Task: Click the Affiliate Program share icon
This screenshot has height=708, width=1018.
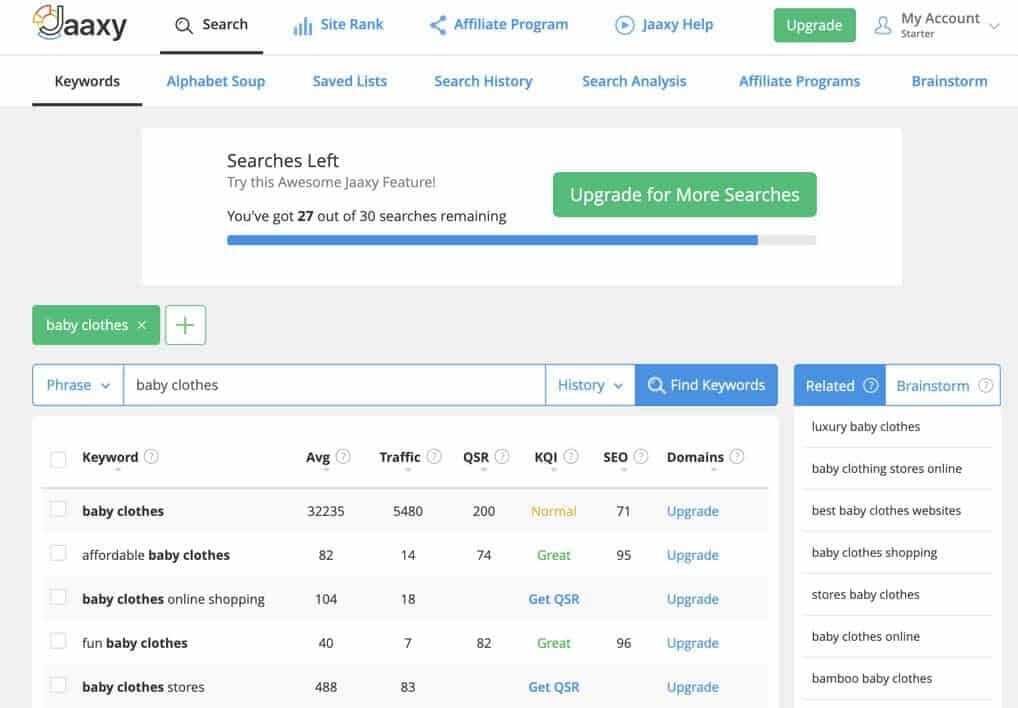Action: tap(438, 25)
